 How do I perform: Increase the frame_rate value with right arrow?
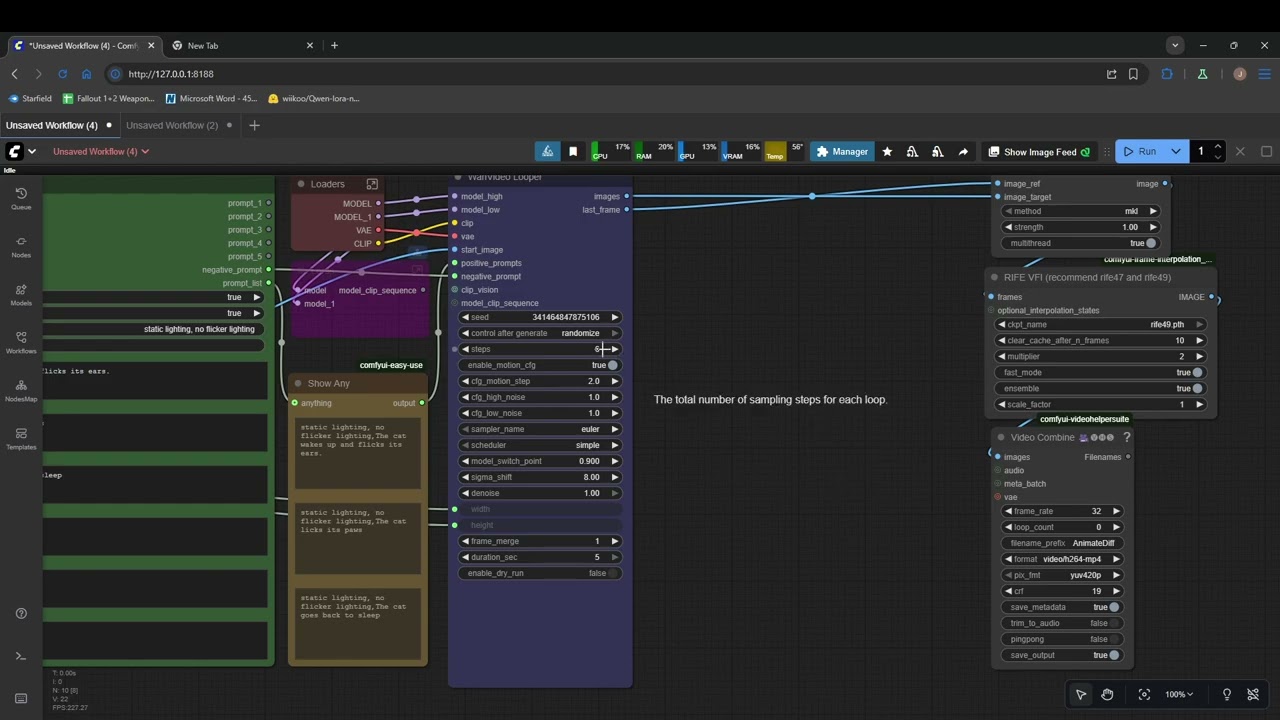(x=1116, y=511)
